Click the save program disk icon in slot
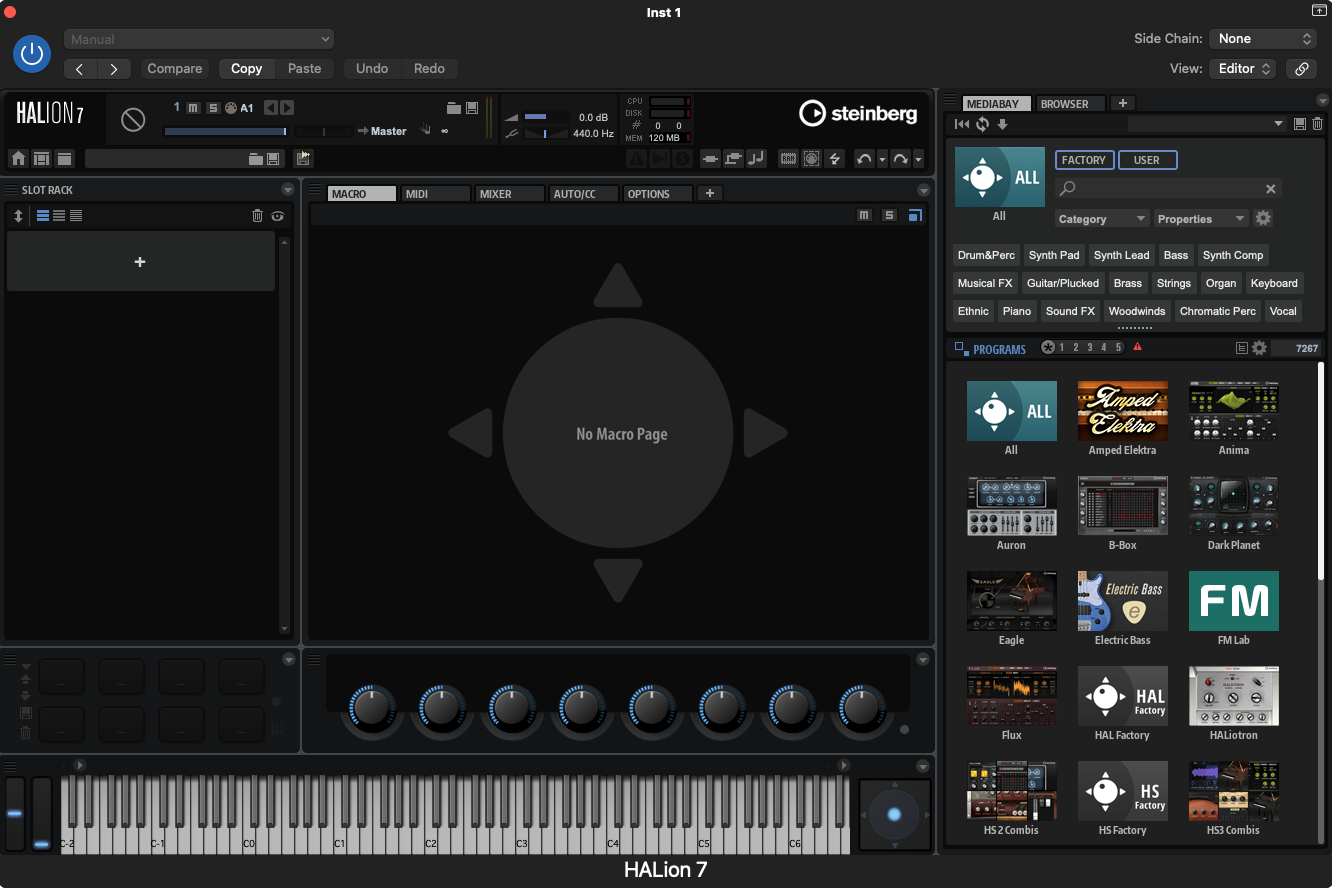 [x=472, y=108]
